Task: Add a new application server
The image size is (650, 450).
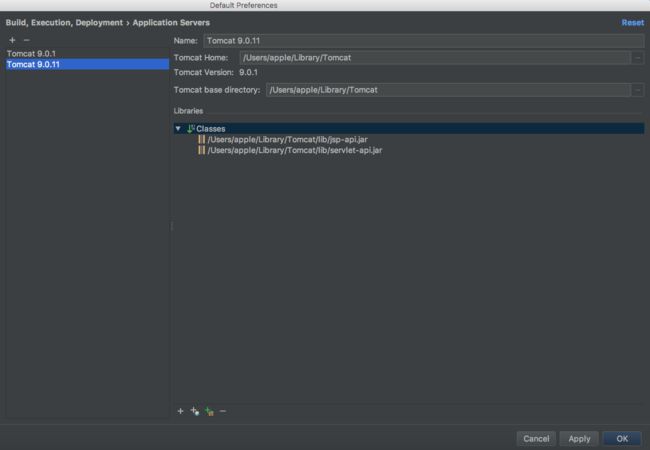Action: point(12,40)
